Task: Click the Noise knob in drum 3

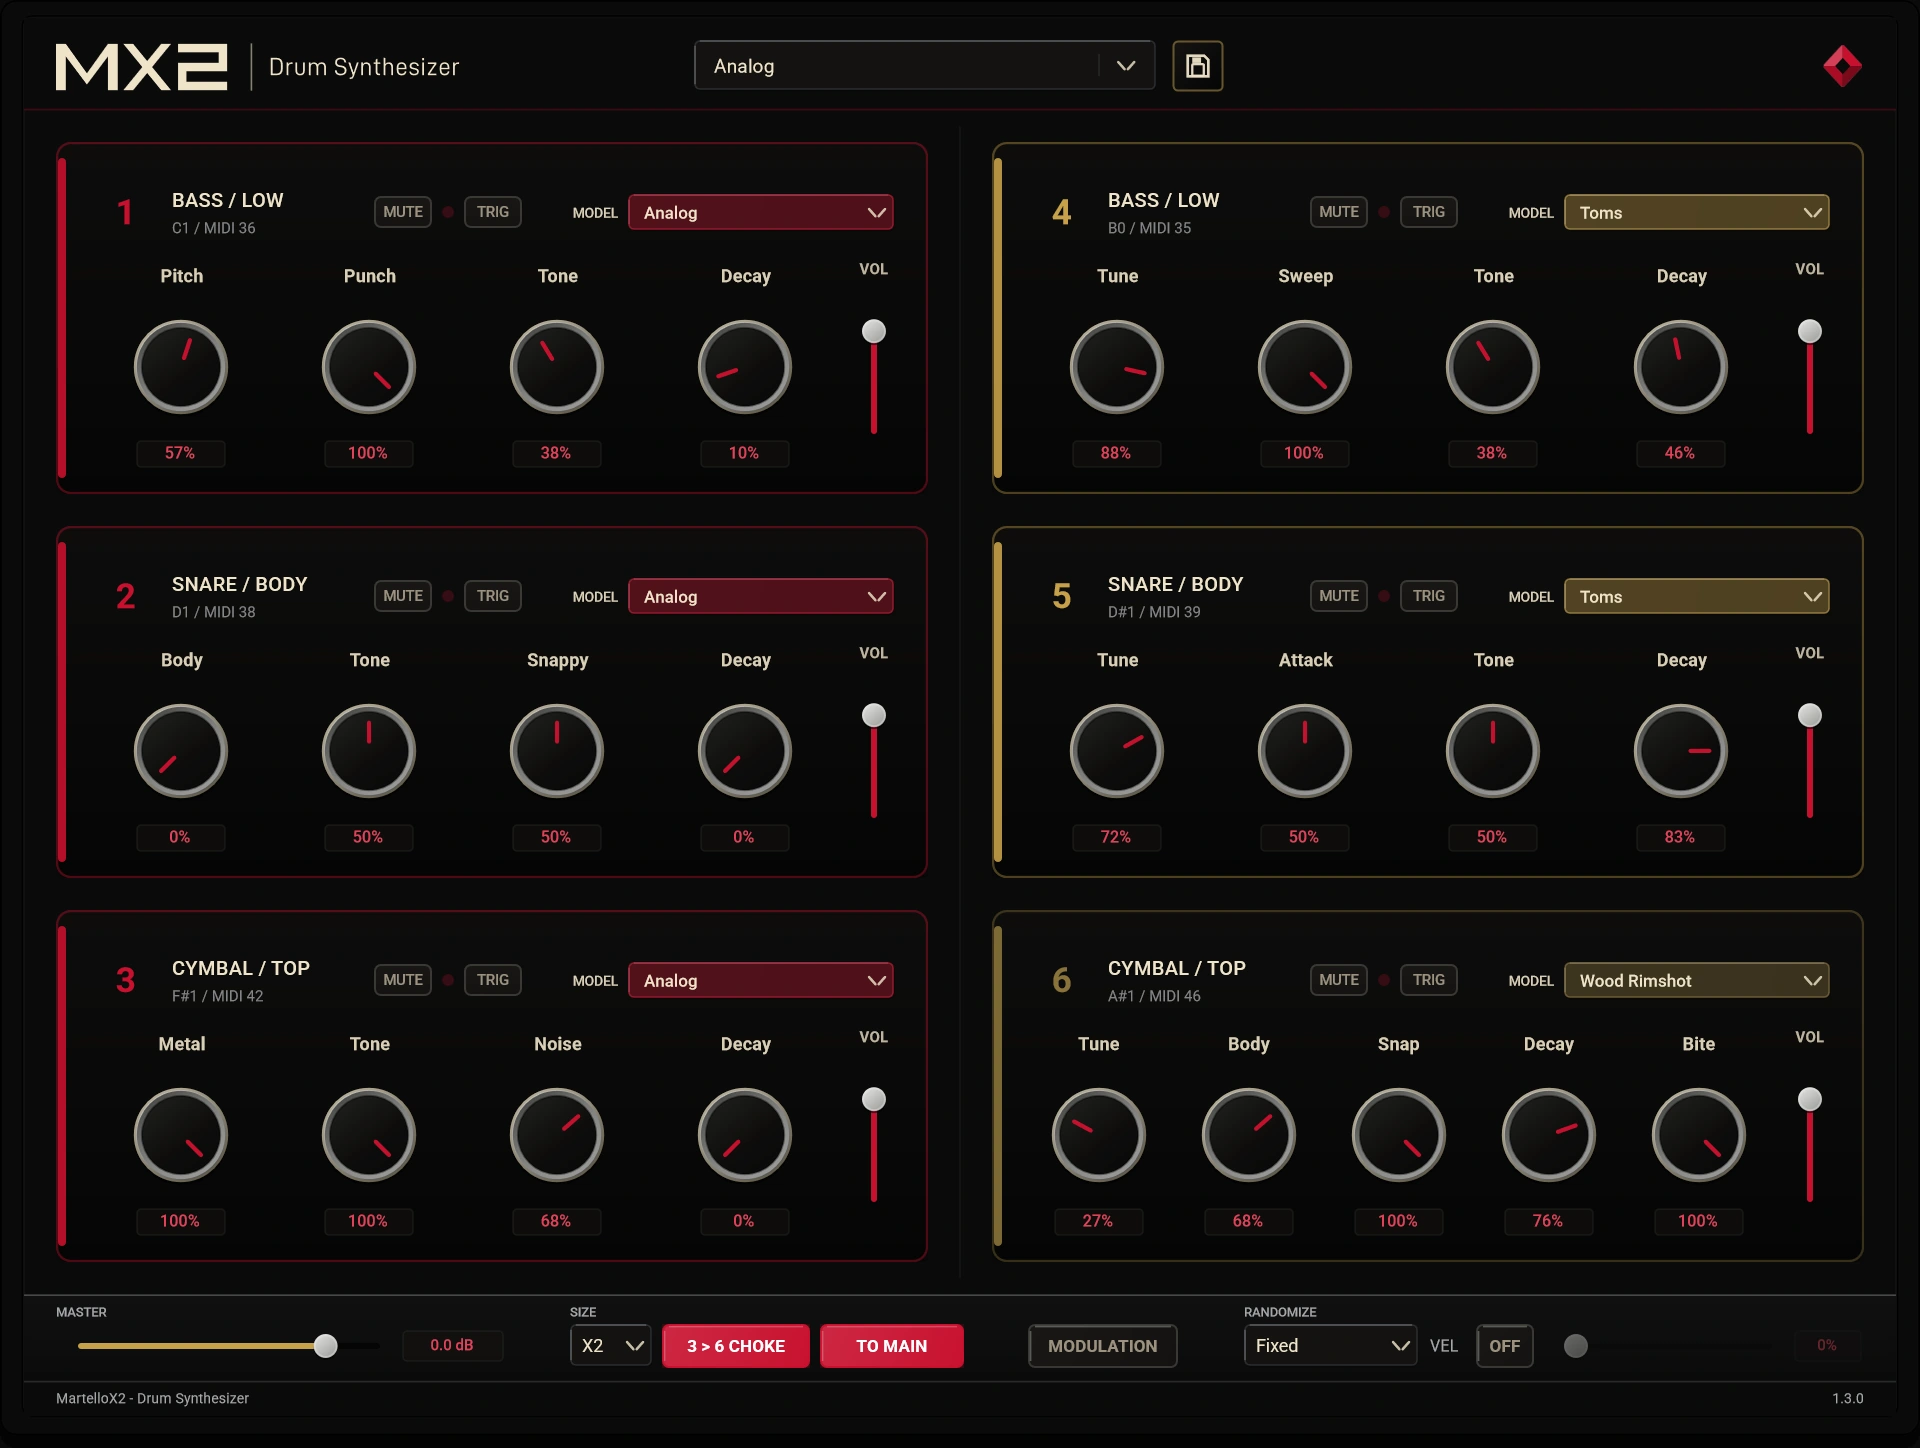Action: click(x=557, y=1135)
